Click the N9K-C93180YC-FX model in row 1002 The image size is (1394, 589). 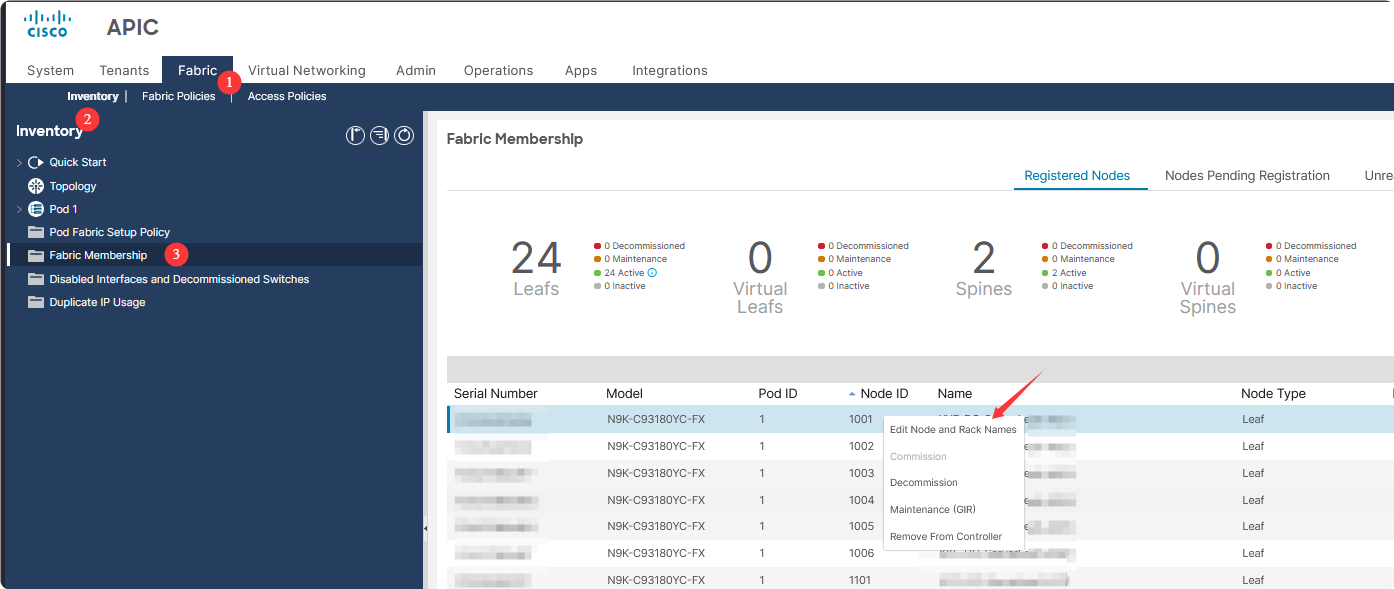[656, 446]
